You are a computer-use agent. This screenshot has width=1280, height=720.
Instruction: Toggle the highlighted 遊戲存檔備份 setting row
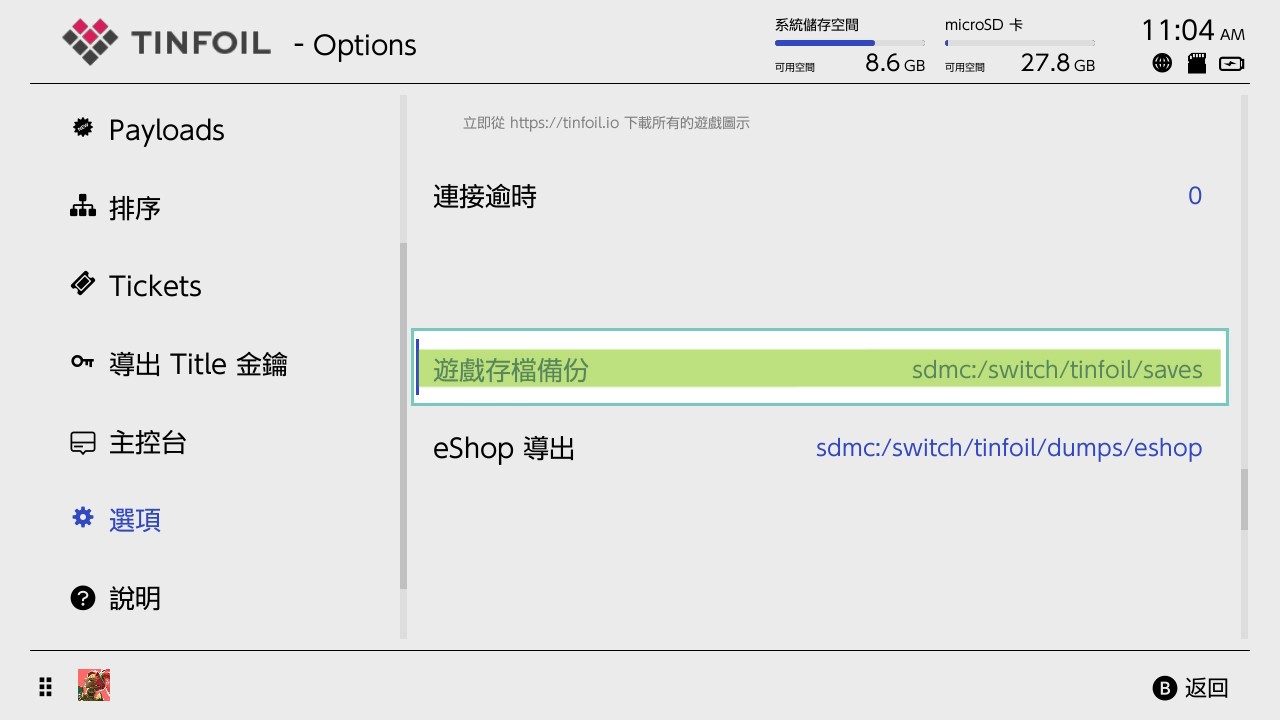pyautogui.click(x=819, y=368)
